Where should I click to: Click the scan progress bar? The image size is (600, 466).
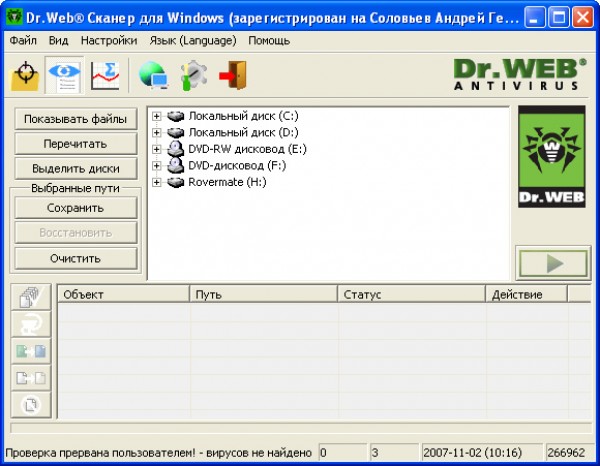(301, 428)
